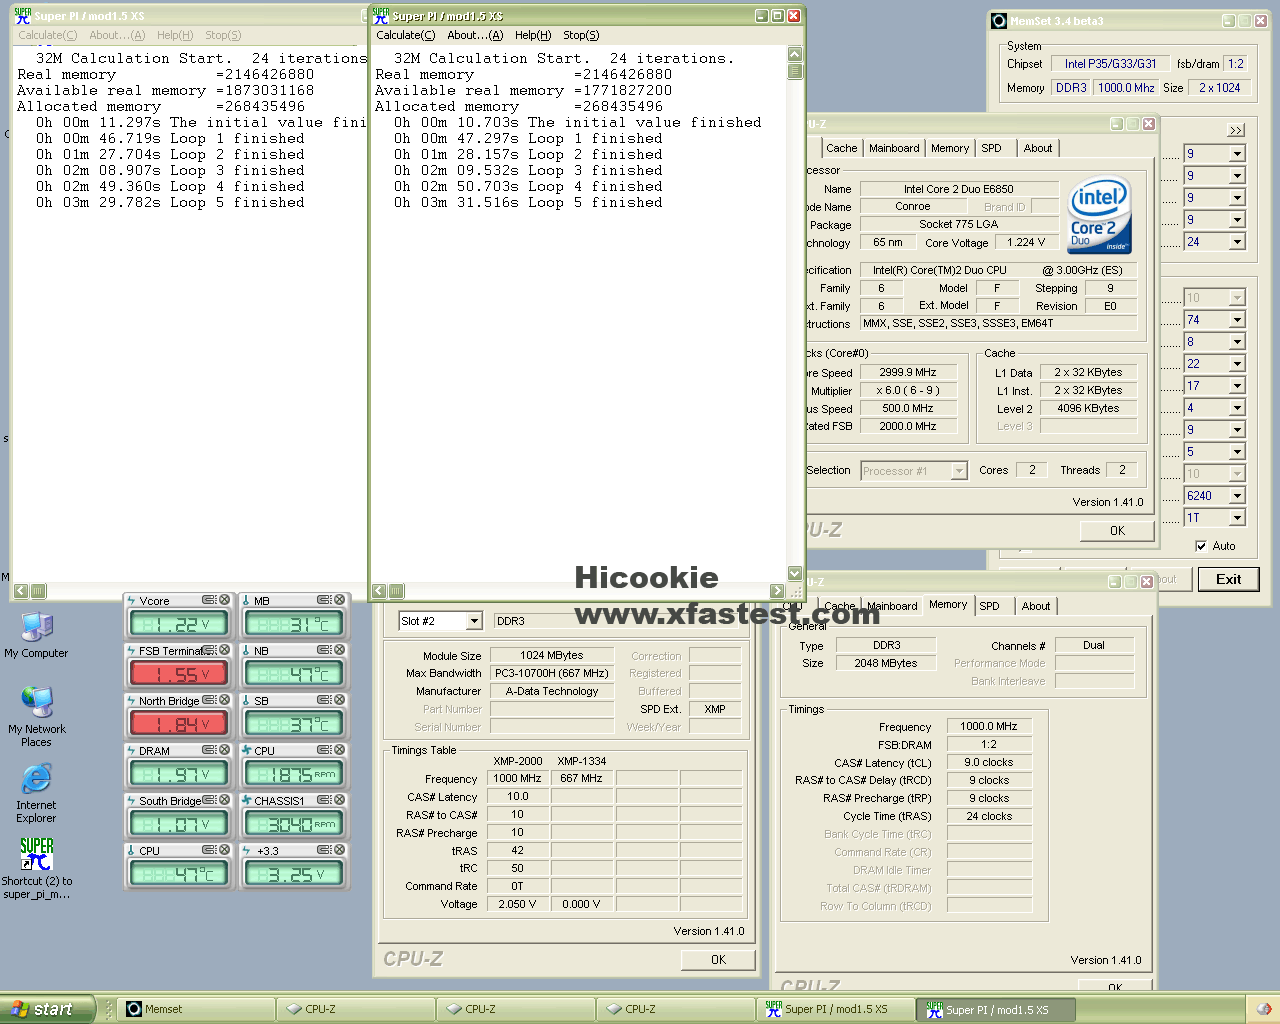Viewport: 1280px width, 1024px height.
Task: Close the CPU fan RPM widget
Action: (x=339, y=750)
